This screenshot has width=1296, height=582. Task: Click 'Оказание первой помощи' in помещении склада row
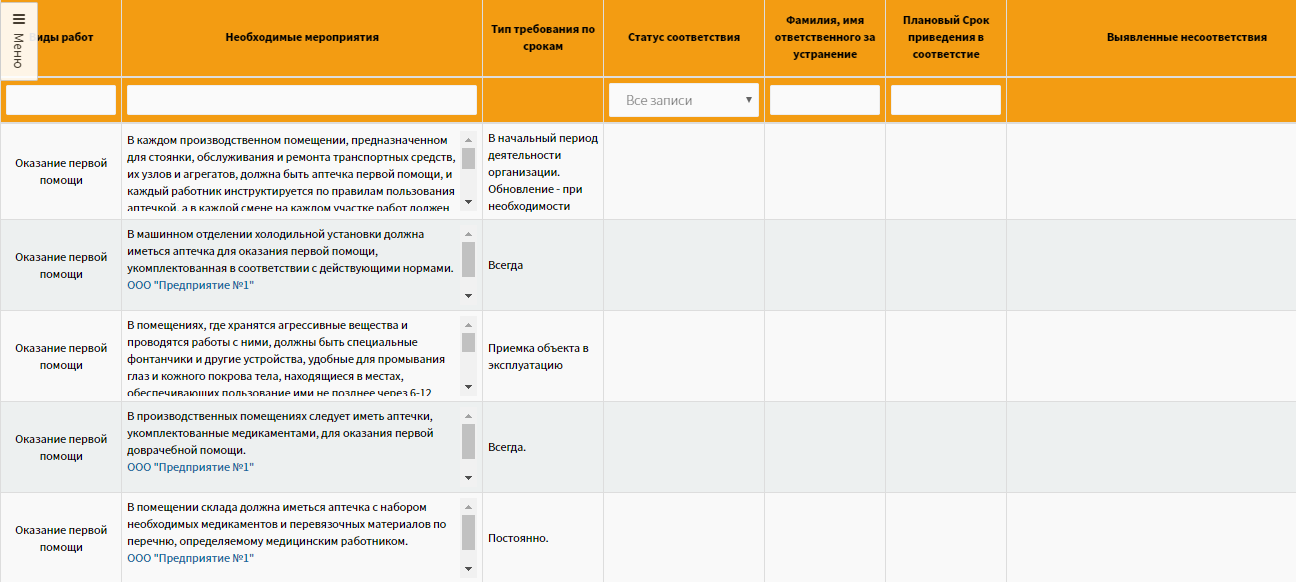coord(61,538)
